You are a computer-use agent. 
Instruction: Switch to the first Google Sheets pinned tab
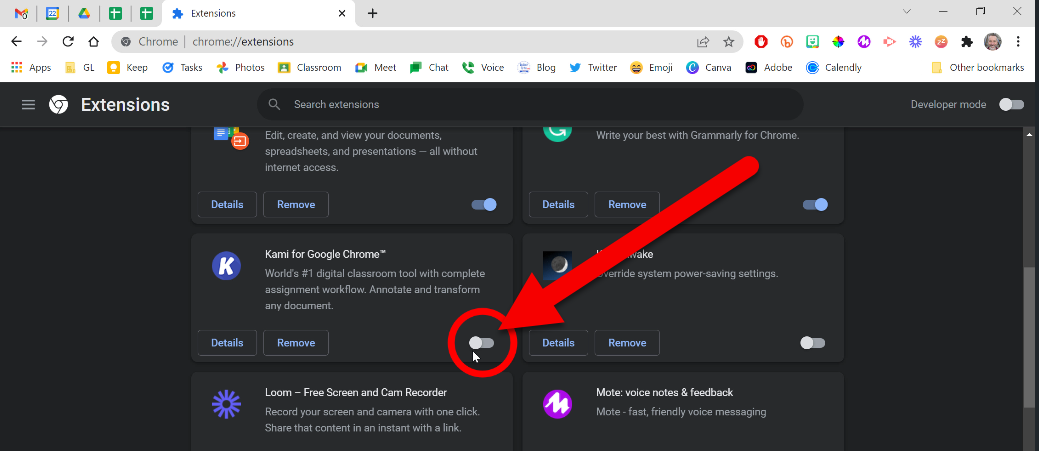pyautogui.click(x=115, y=13)
